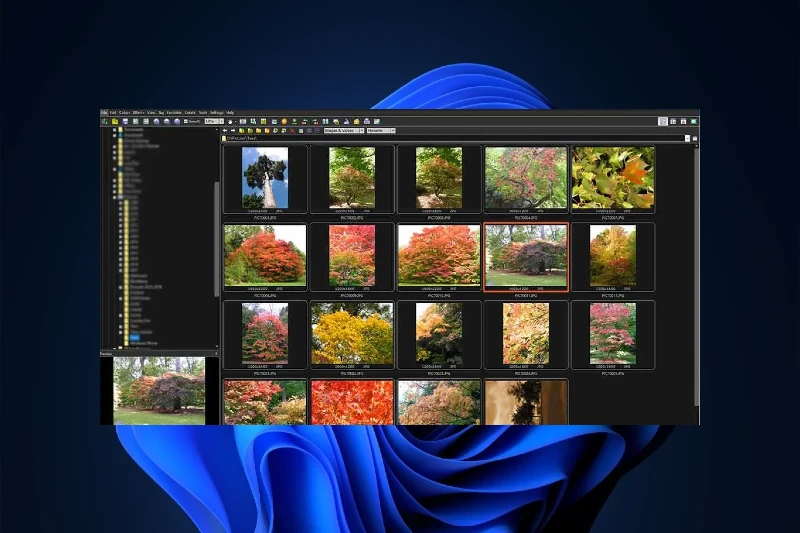800x533 pixels.
Task: Click the yellow envelope Email icon
Action: pyautogui.click(x=356, y=121)
